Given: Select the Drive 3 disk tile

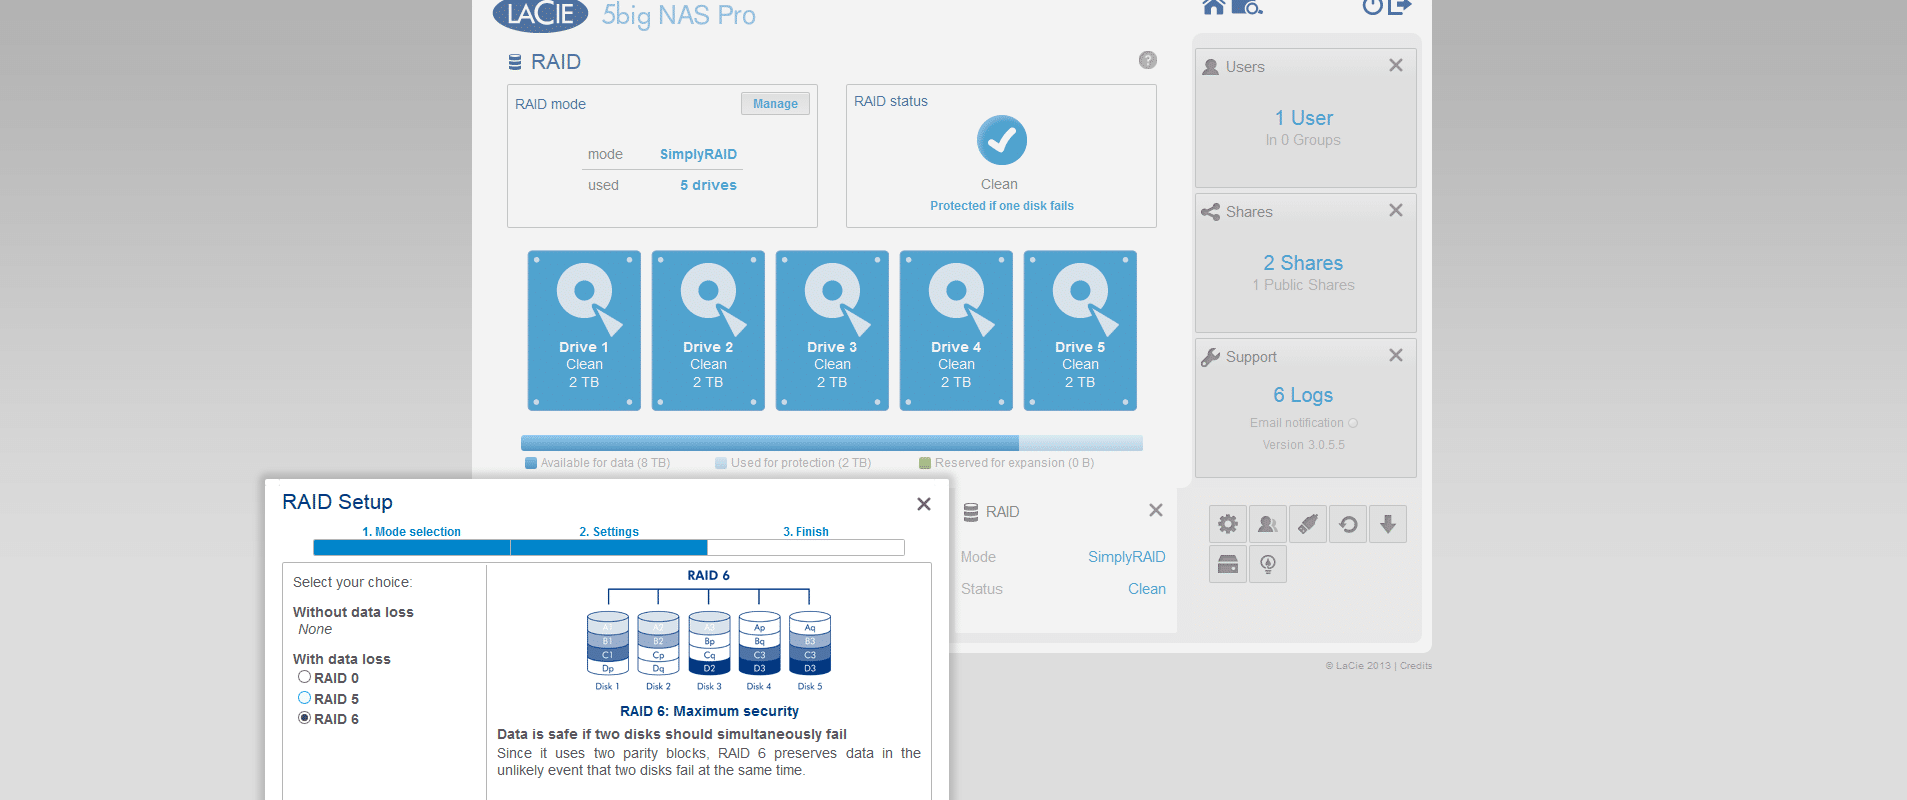Looking at the screenshot, I should coord(832,330).
